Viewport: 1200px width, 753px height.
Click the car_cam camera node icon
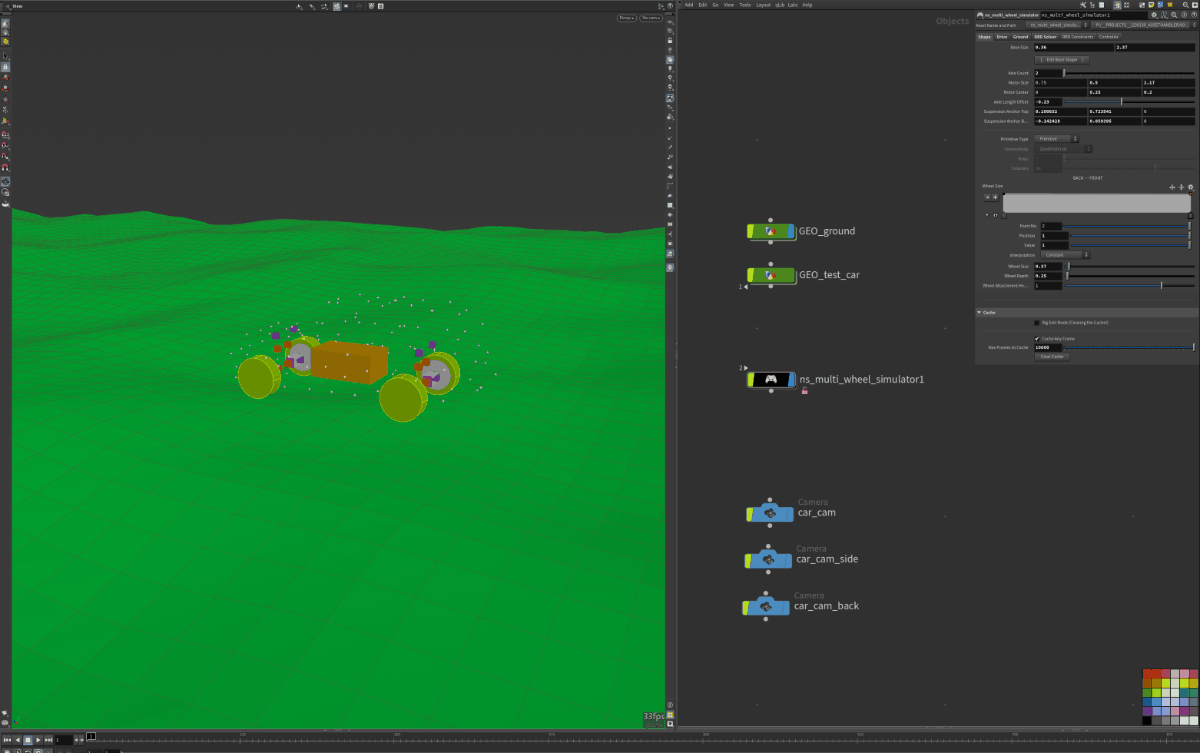point(770,513)
